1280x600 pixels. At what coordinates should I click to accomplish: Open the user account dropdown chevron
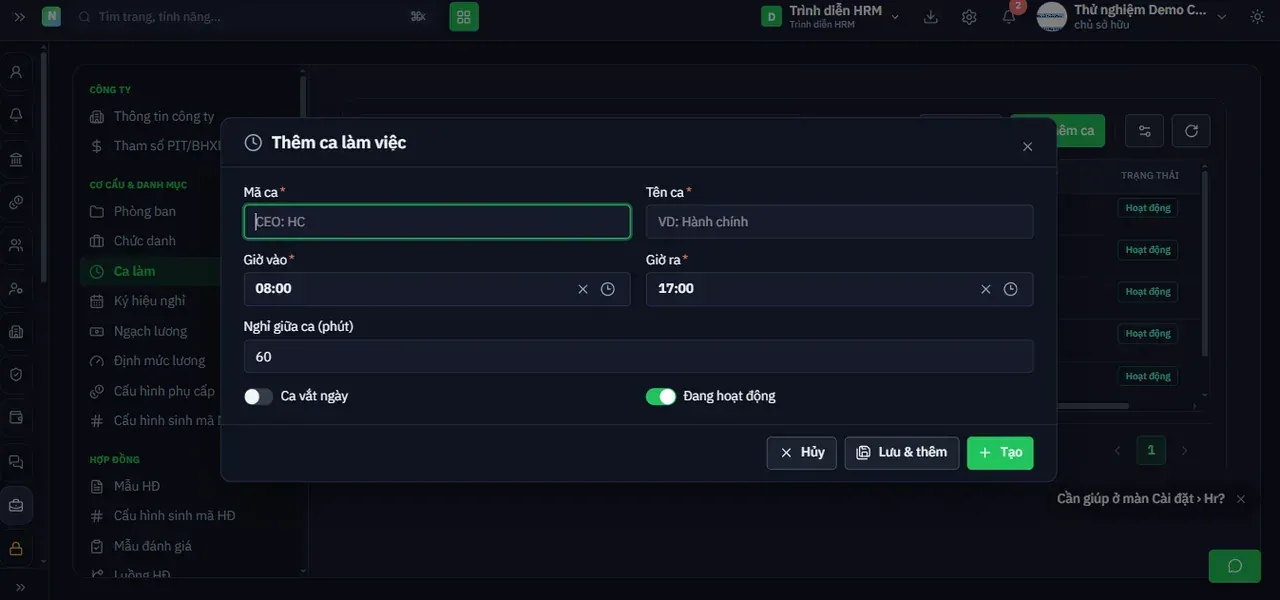(x=1222, y=17)
